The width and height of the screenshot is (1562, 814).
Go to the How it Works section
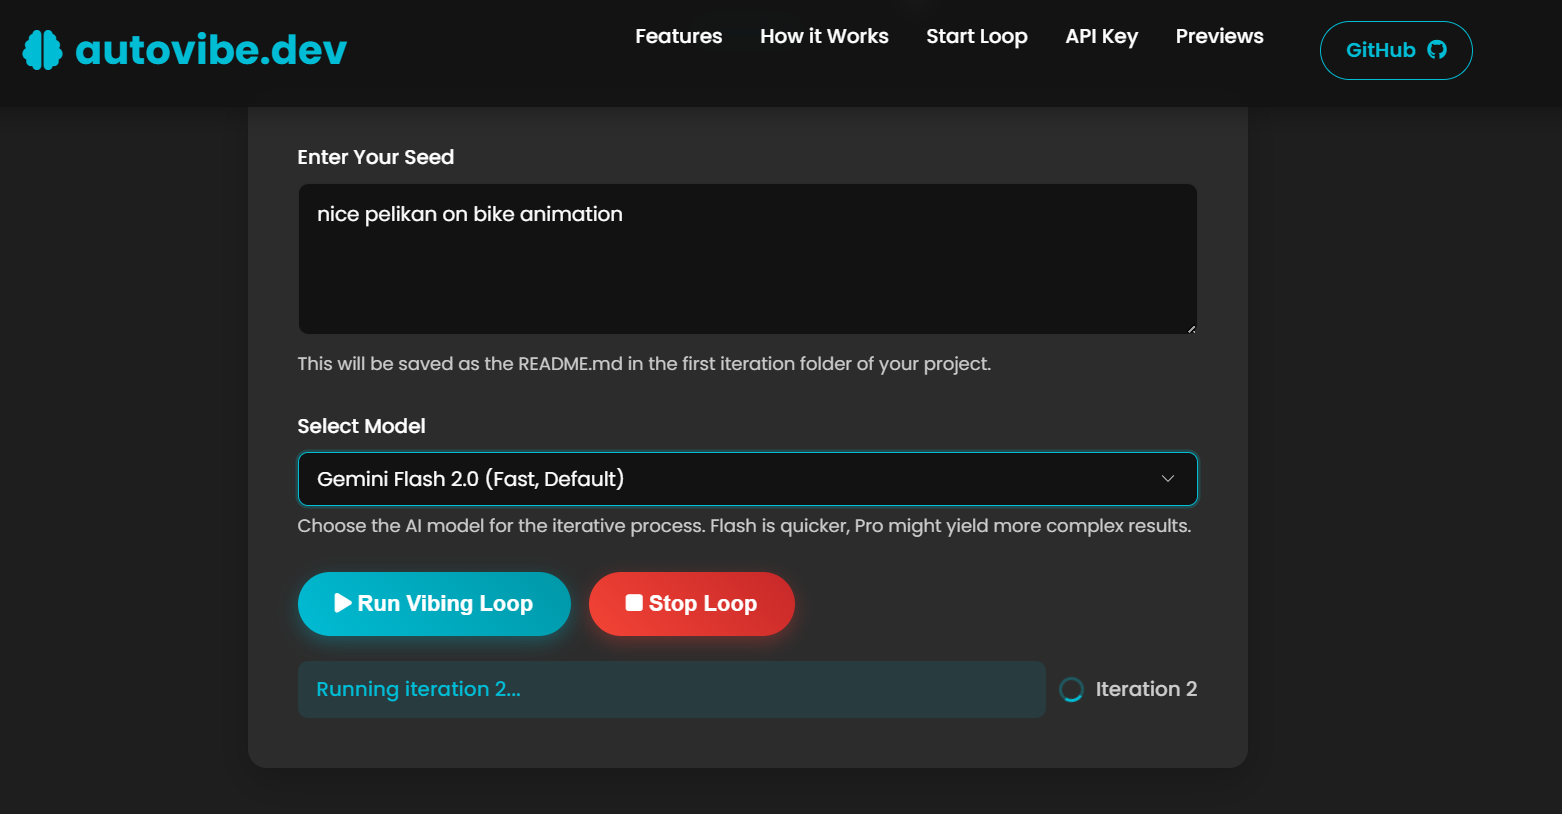coord(824,37)
